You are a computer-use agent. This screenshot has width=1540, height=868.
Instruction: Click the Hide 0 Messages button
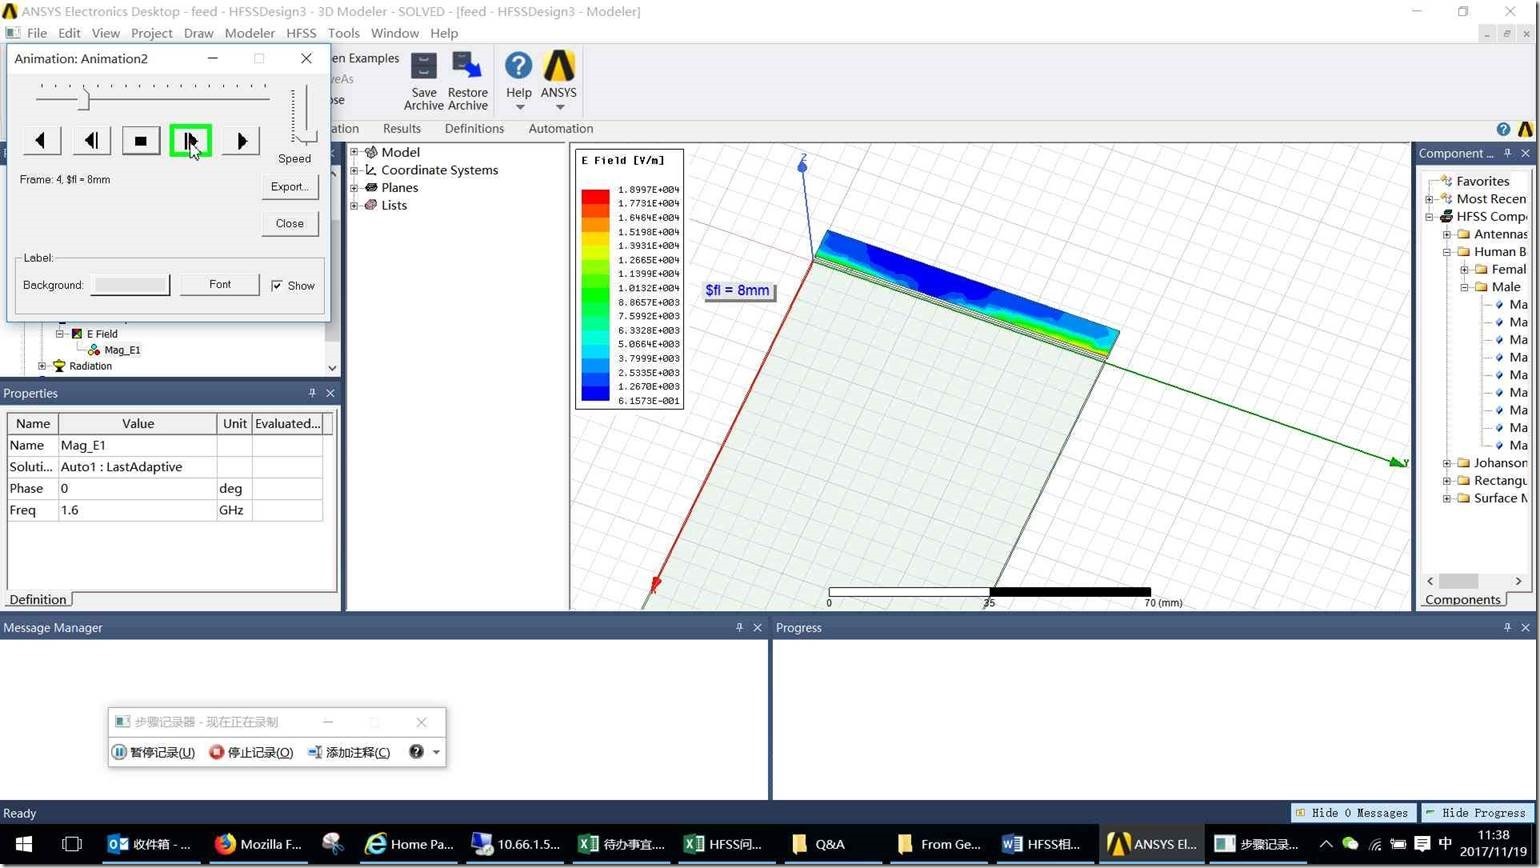[1354, 813]
